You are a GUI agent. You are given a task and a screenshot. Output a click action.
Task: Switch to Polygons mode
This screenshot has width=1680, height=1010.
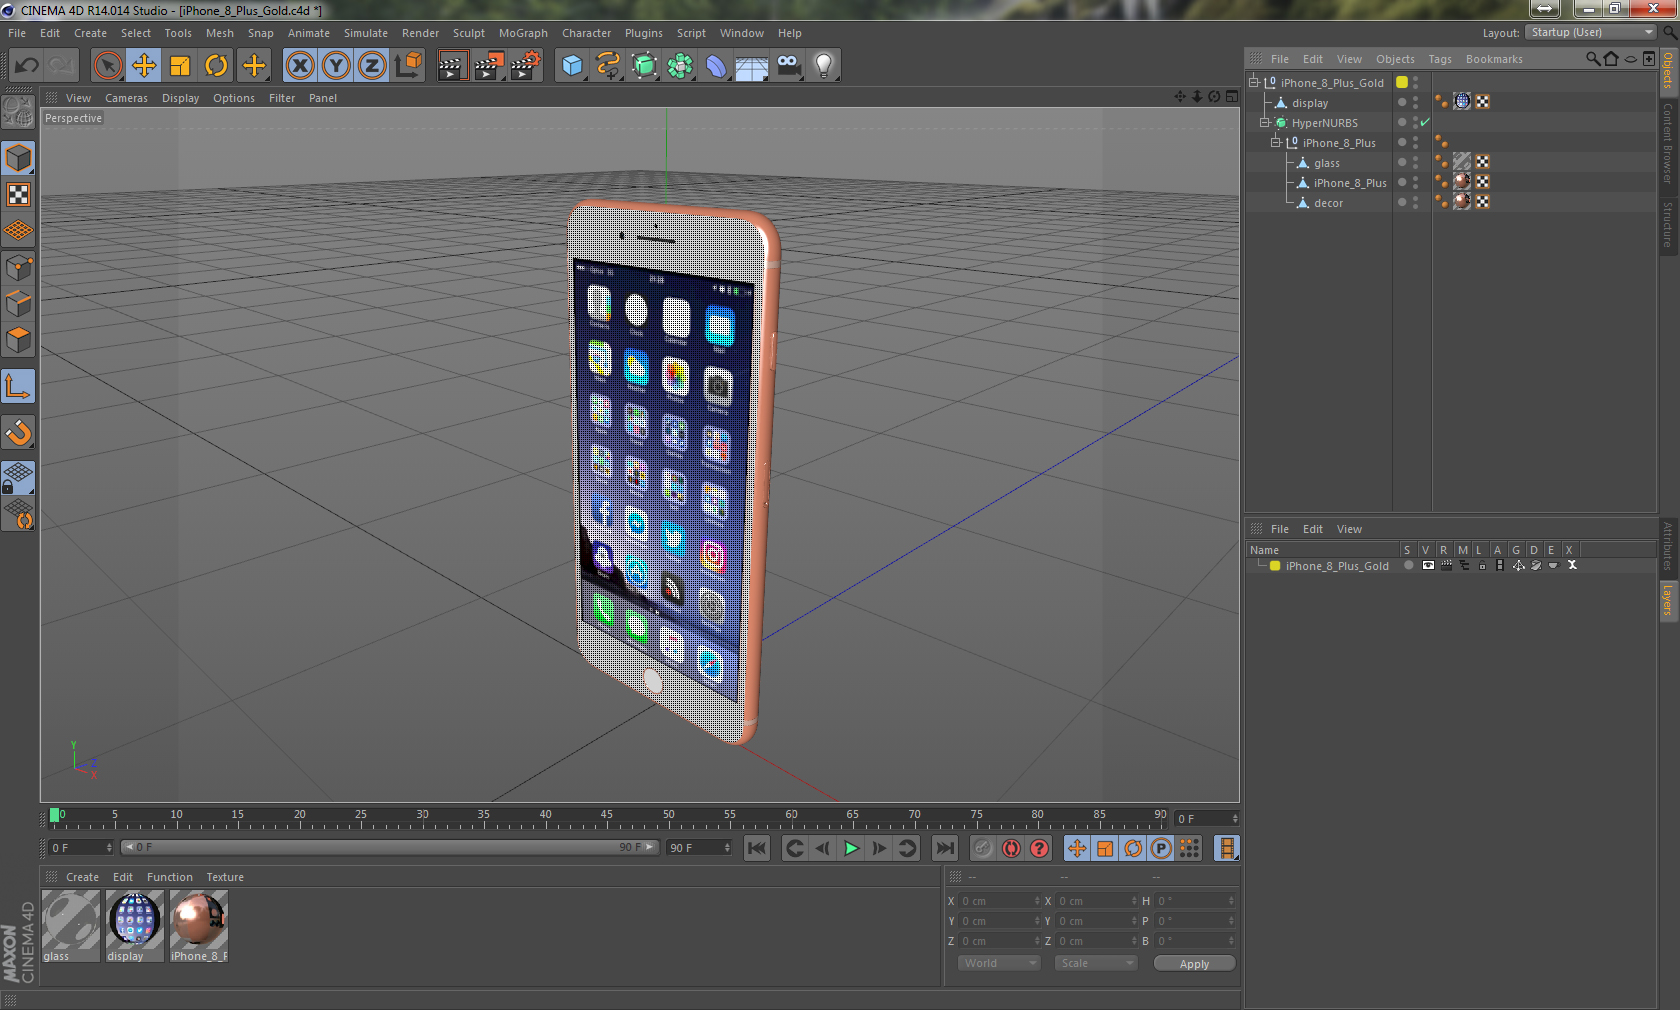18,341
